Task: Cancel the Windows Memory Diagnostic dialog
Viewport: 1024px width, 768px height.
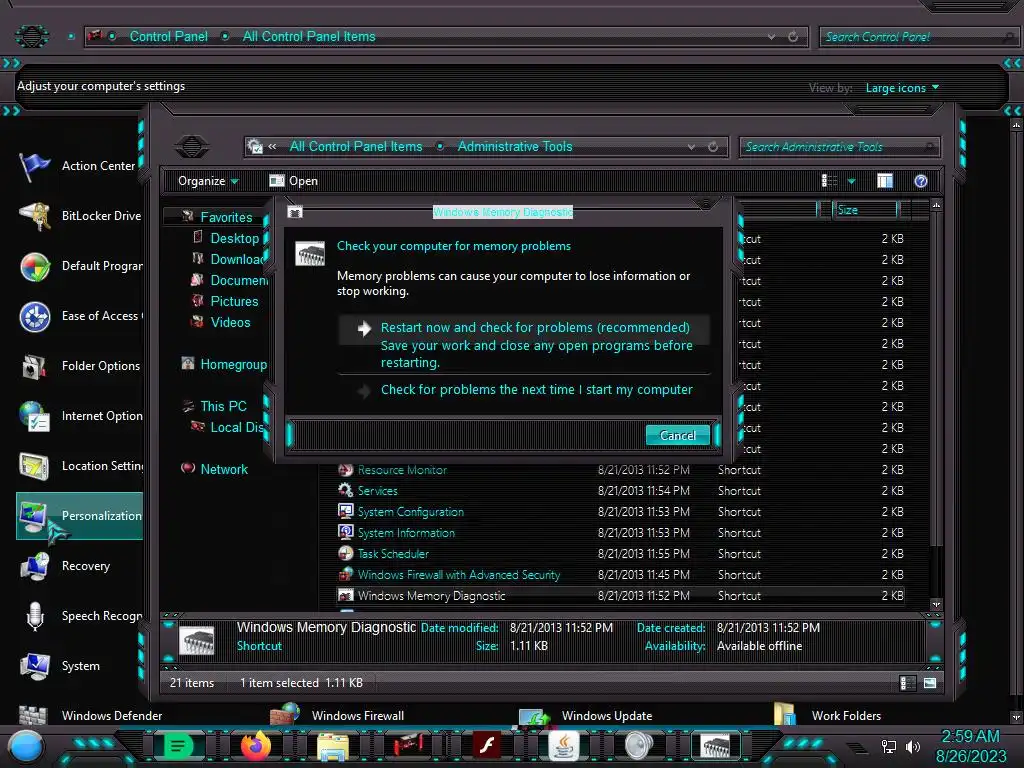Action: 677,436
